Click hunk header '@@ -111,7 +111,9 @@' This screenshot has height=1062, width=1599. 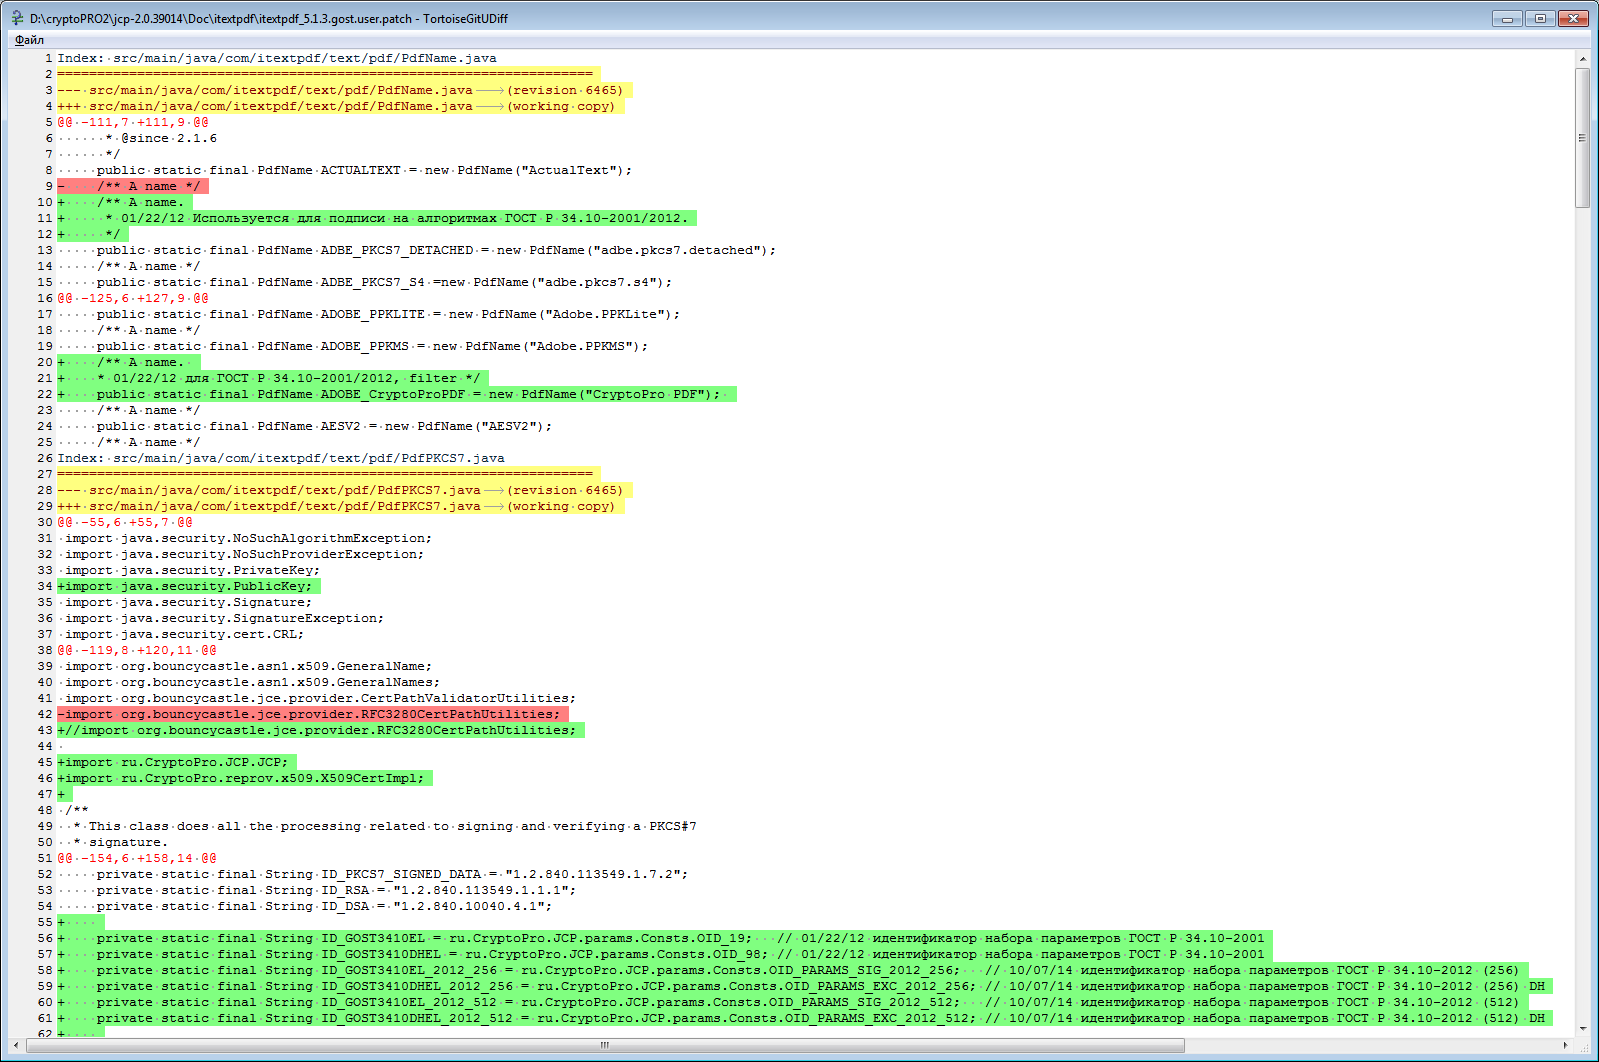133,122
